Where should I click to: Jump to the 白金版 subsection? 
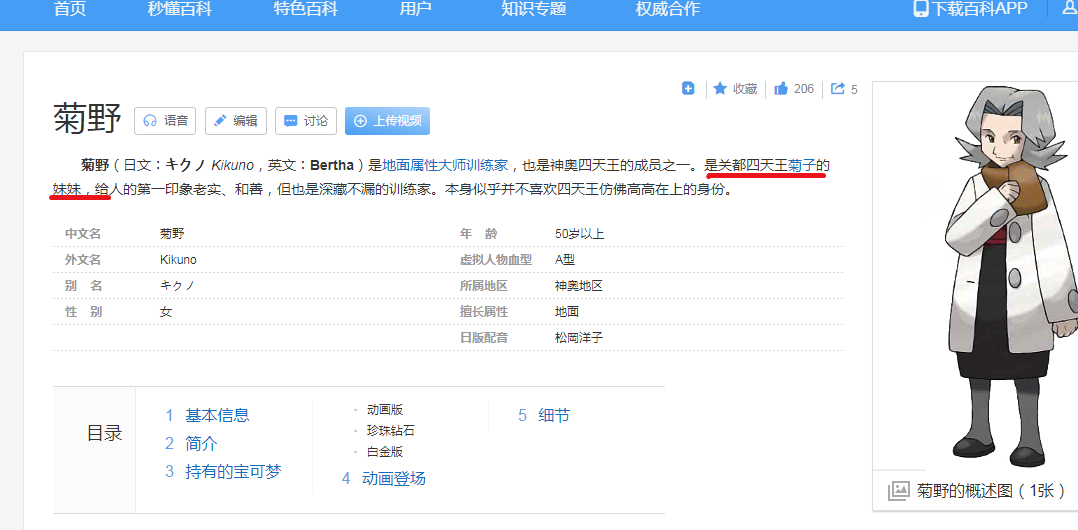[x=384, y=452]
